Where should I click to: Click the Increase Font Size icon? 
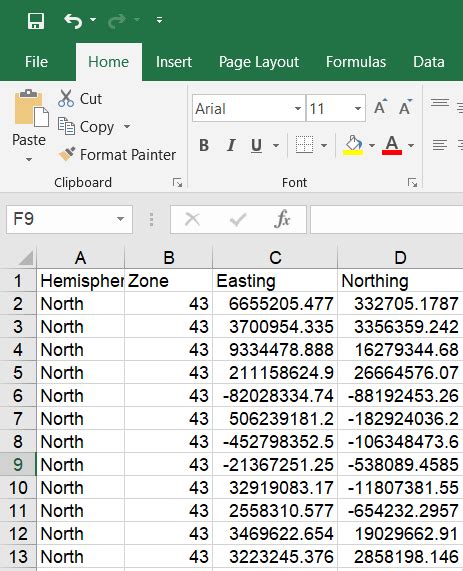point(380,107)
